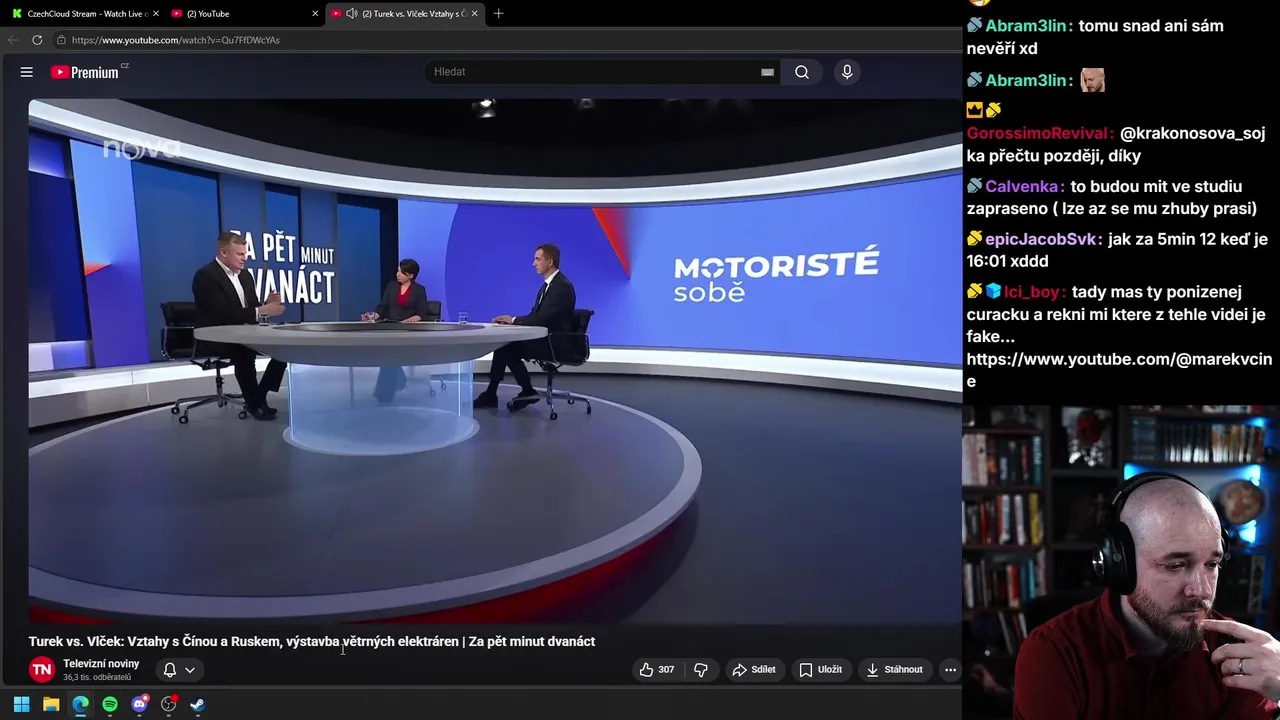The image size is (1280, 720).
Task: Open a new browser tab
Action: (x=499, y=14)
